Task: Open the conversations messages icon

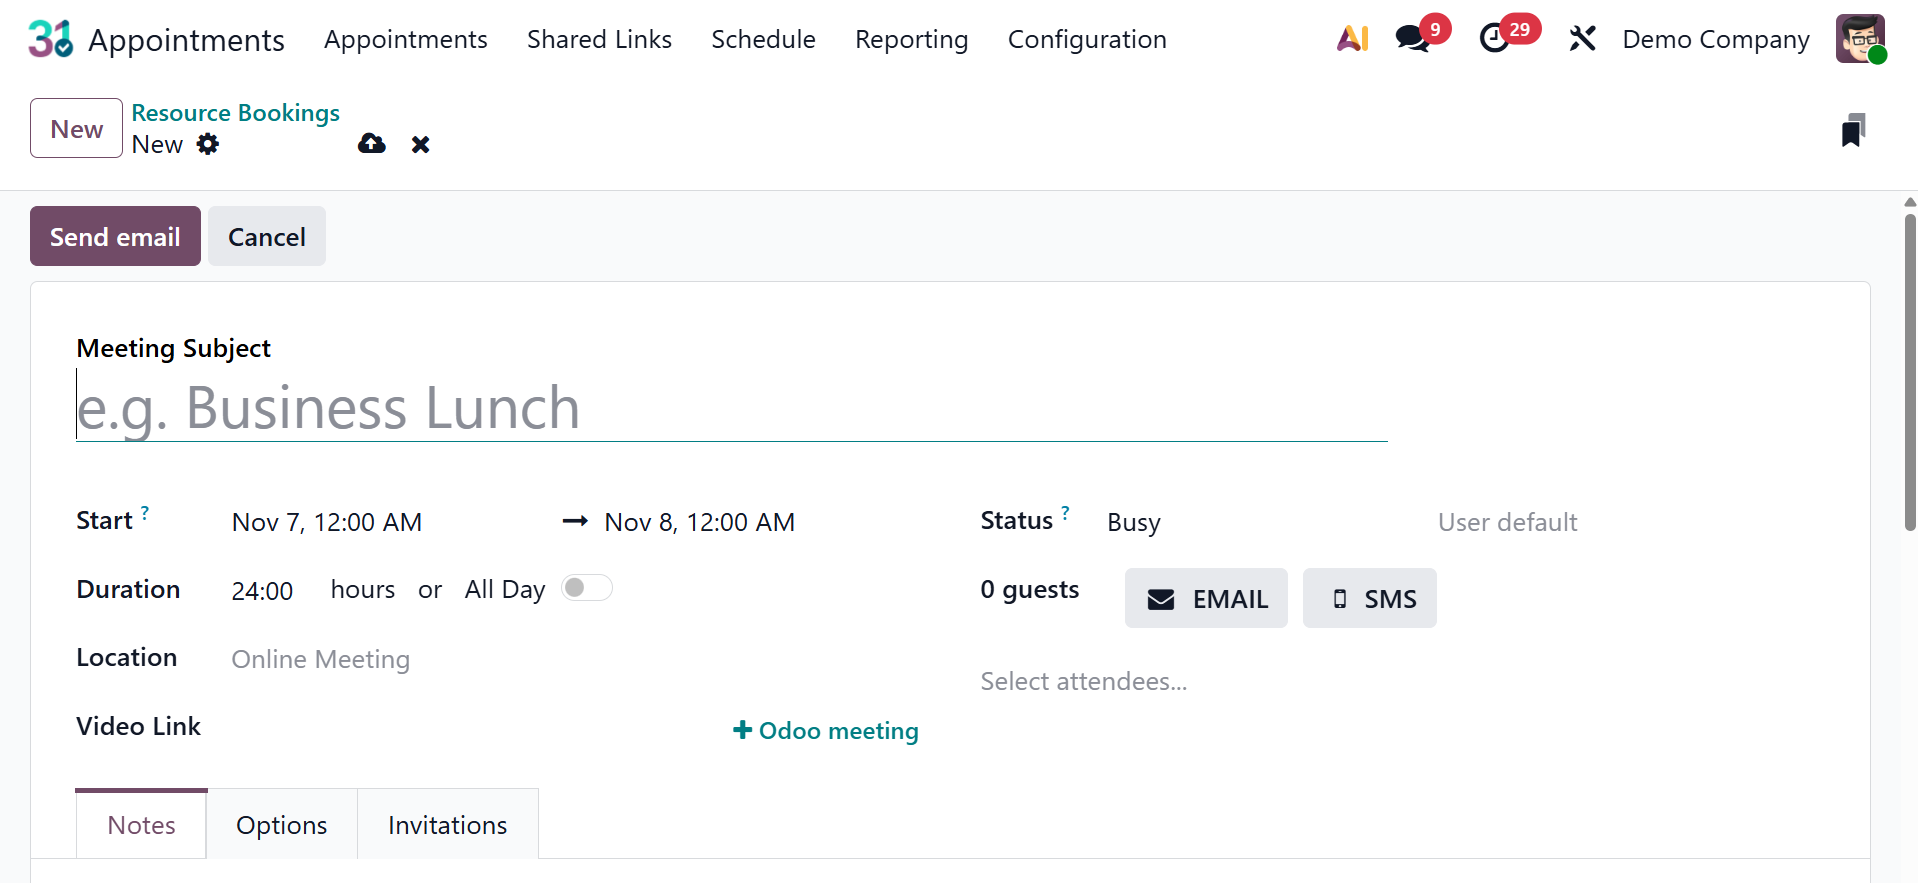Action: tap(1412, 39)
